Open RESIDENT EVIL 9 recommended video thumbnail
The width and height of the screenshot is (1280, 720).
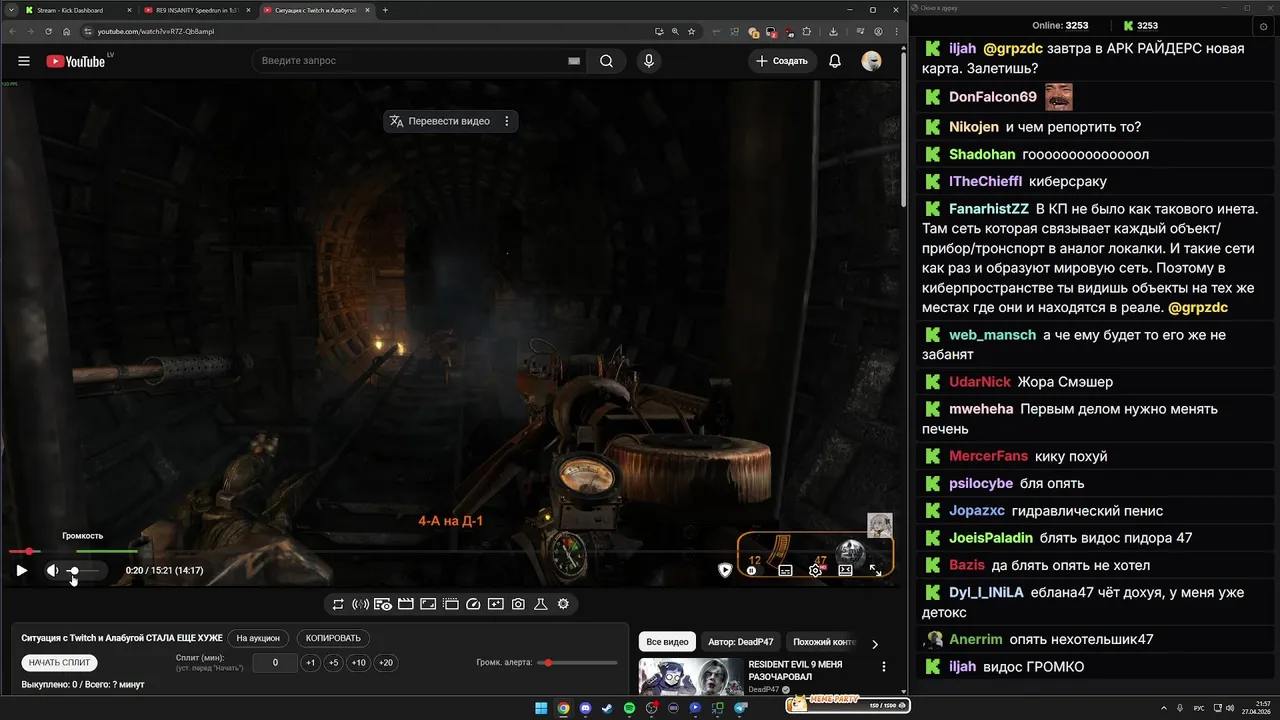pos(690,676)
